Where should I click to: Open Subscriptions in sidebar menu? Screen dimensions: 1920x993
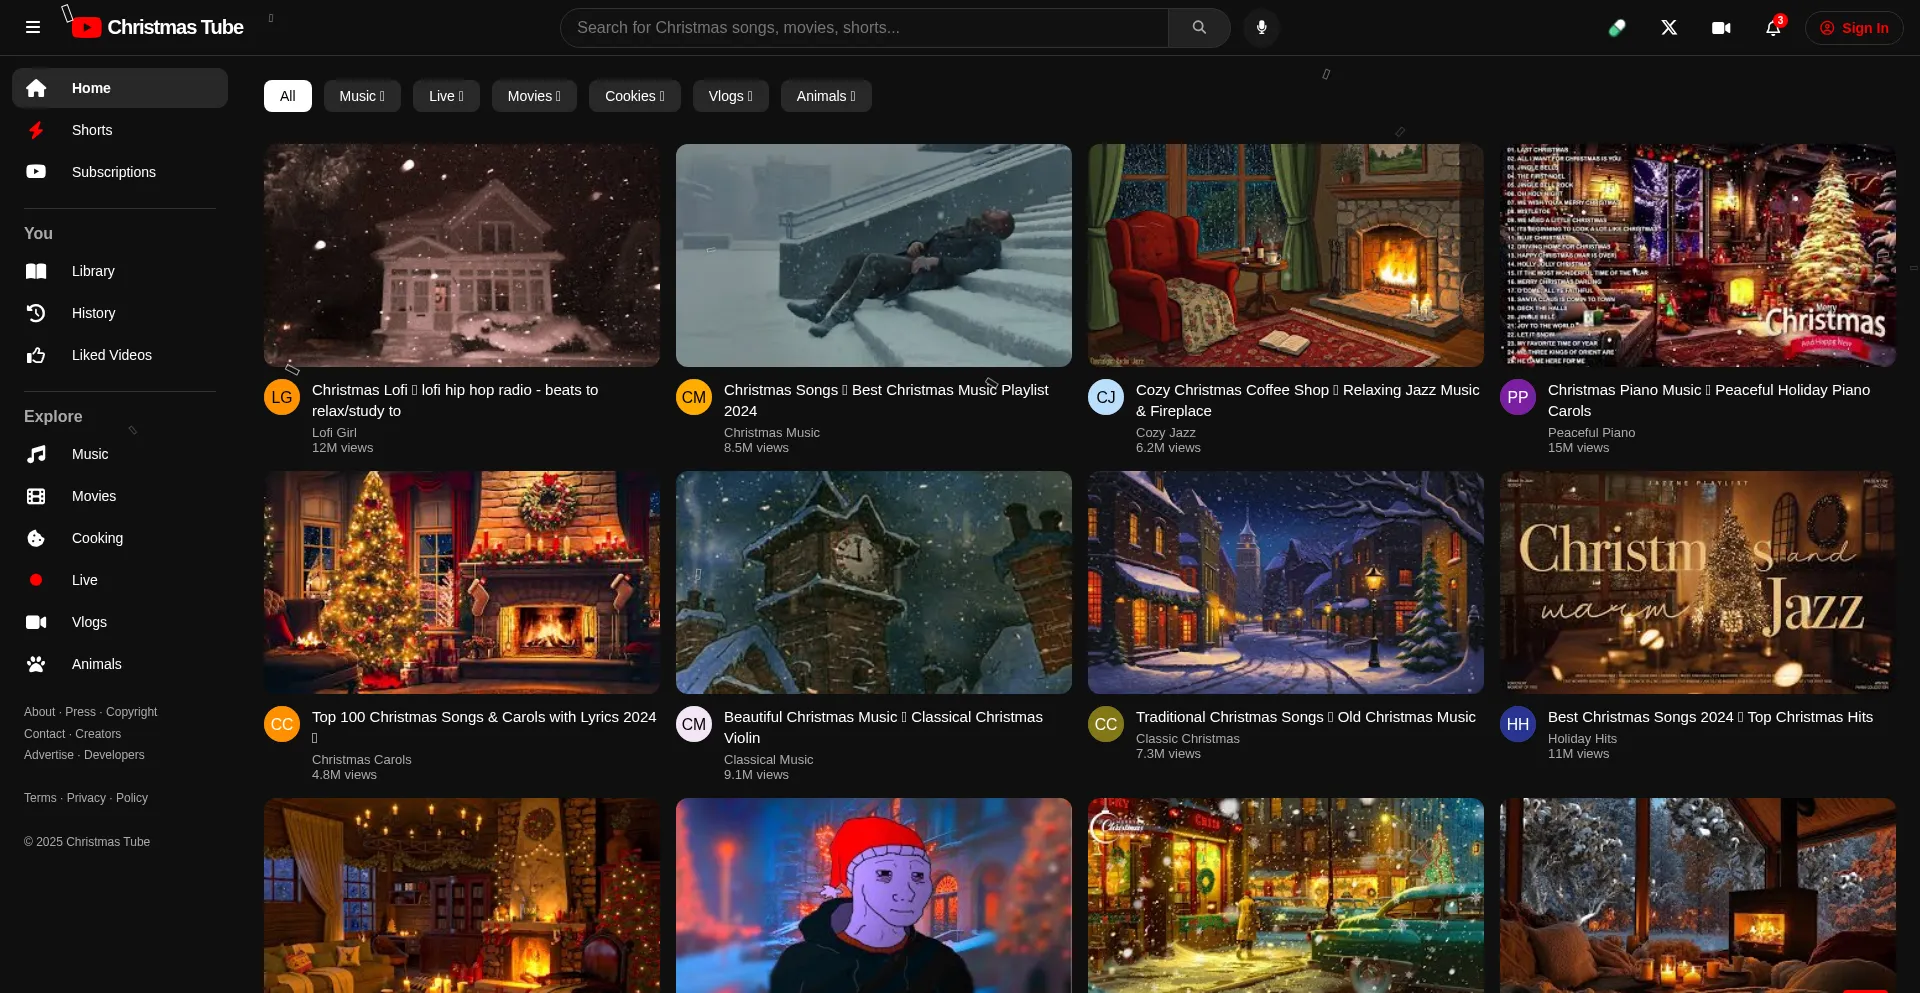[113, 172]
